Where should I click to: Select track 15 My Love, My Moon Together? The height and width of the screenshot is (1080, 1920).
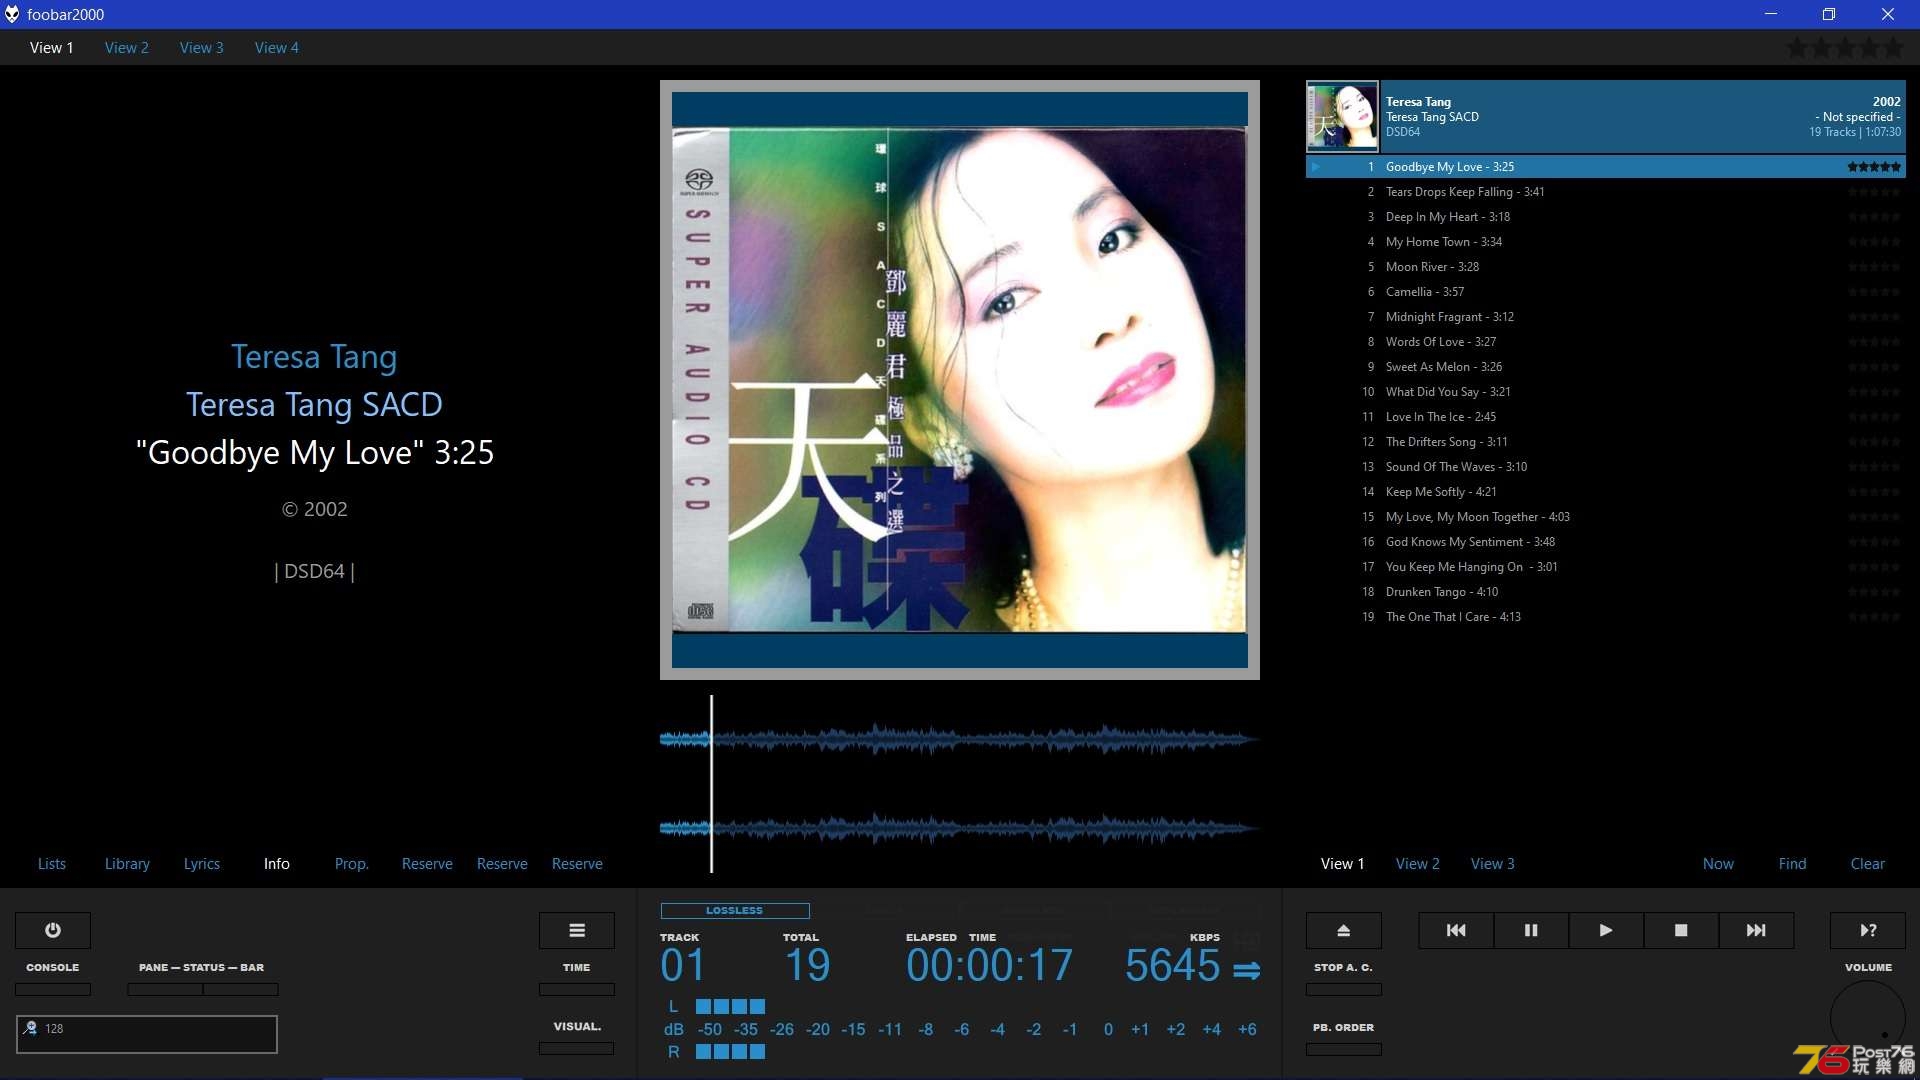click(x=1606, y=517)
